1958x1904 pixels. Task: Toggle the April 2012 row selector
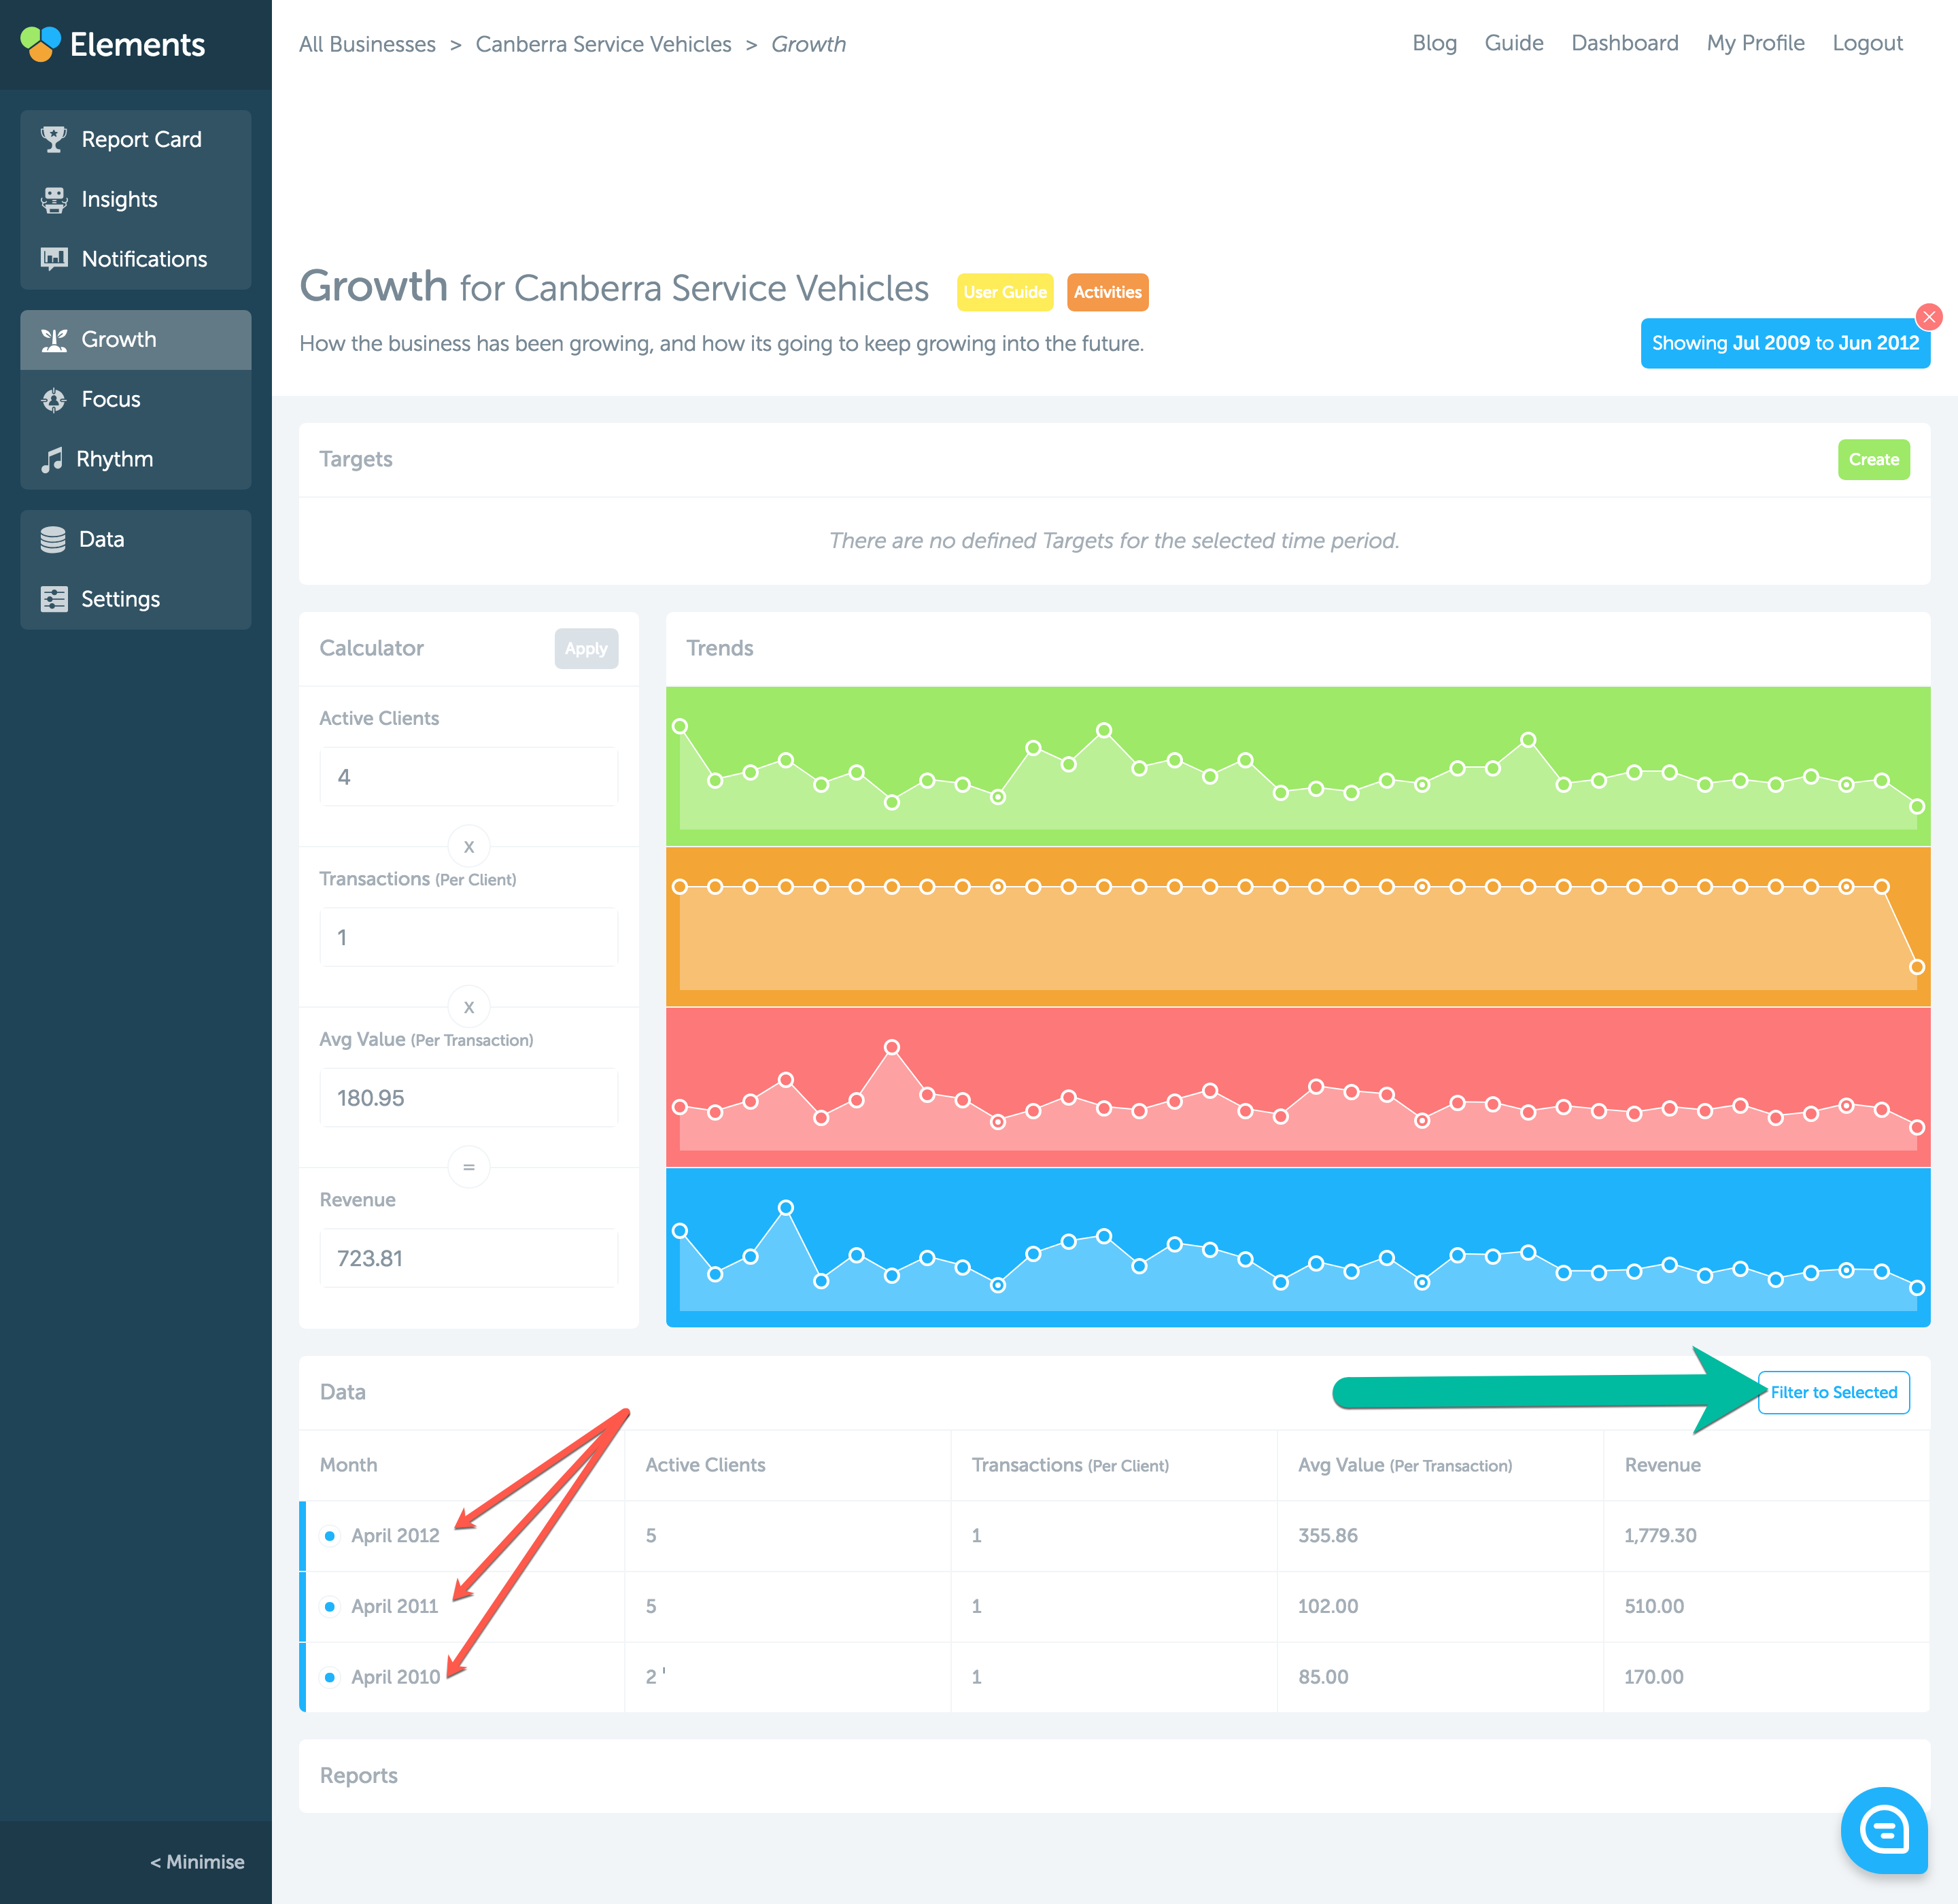pos(330,1535)
